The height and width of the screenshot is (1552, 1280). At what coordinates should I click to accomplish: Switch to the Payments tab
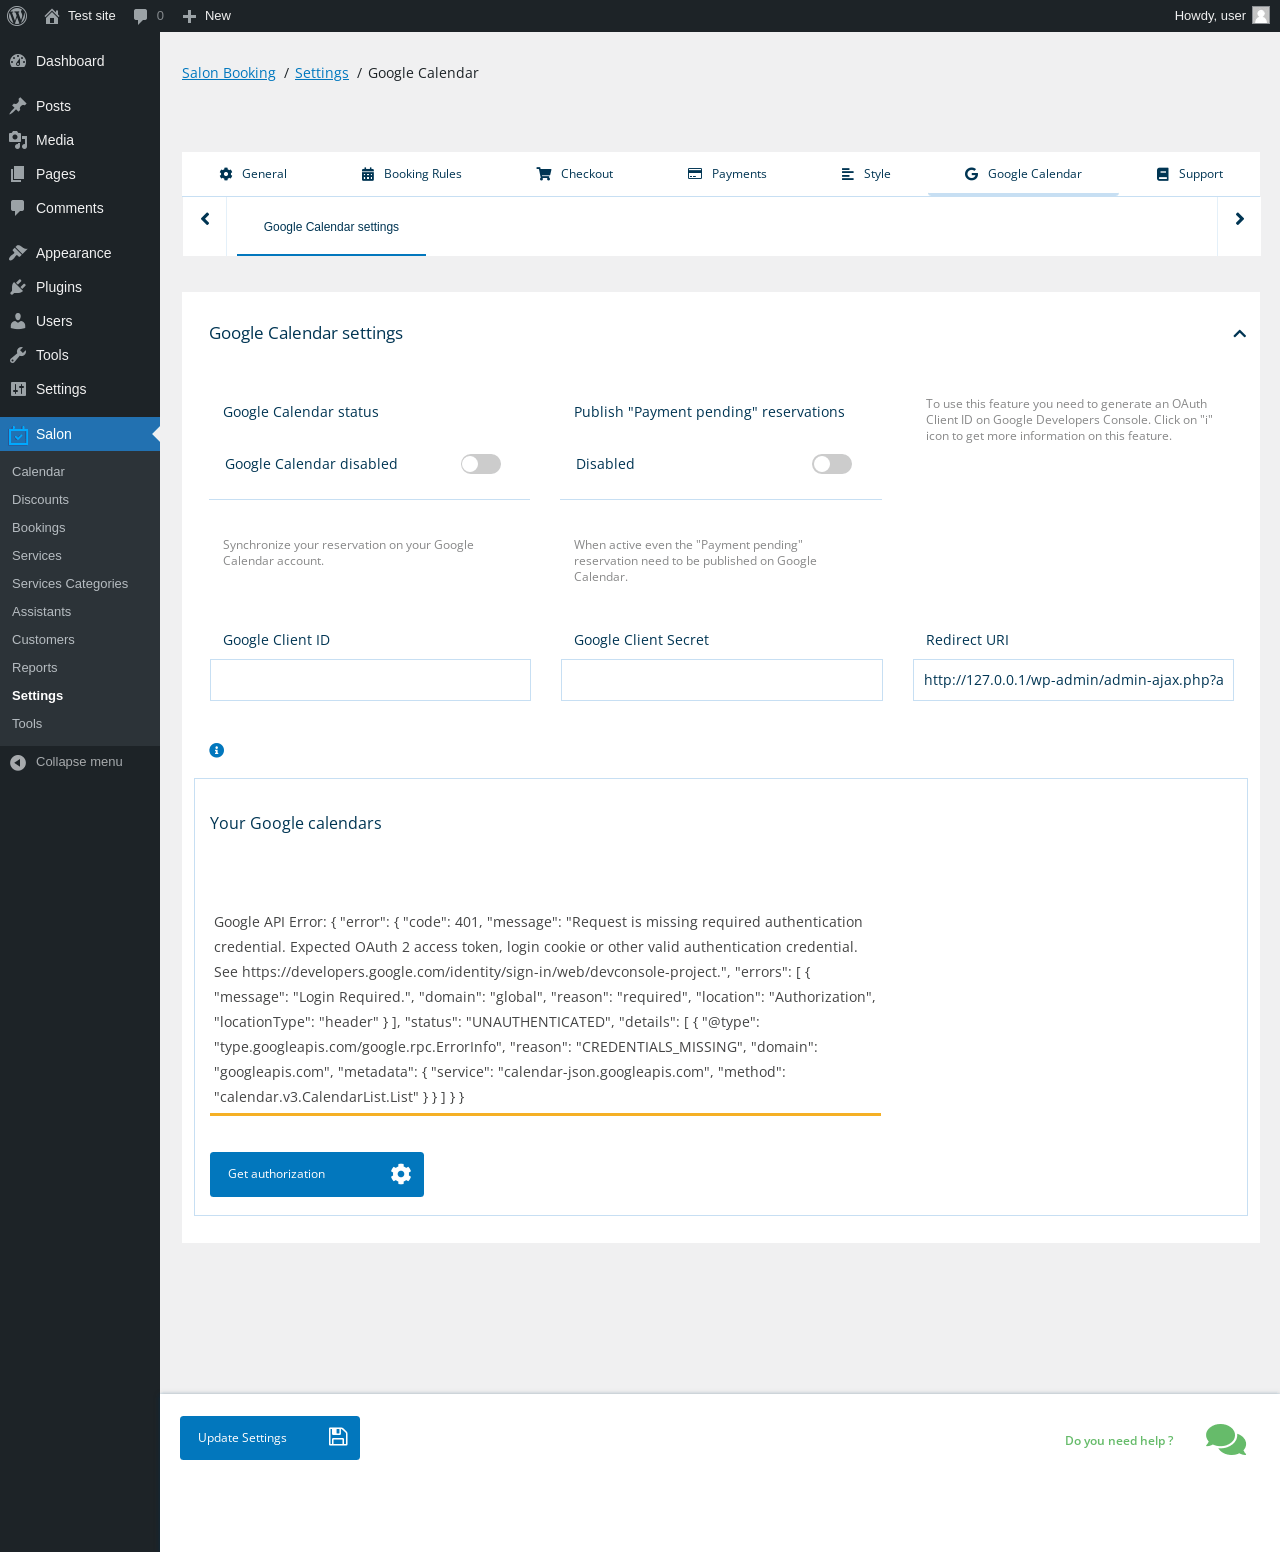(727, 174)
